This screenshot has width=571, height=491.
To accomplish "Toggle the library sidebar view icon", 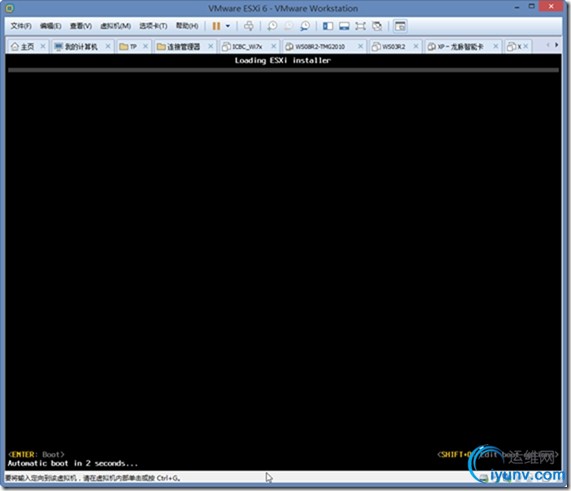I will [328, 26].
